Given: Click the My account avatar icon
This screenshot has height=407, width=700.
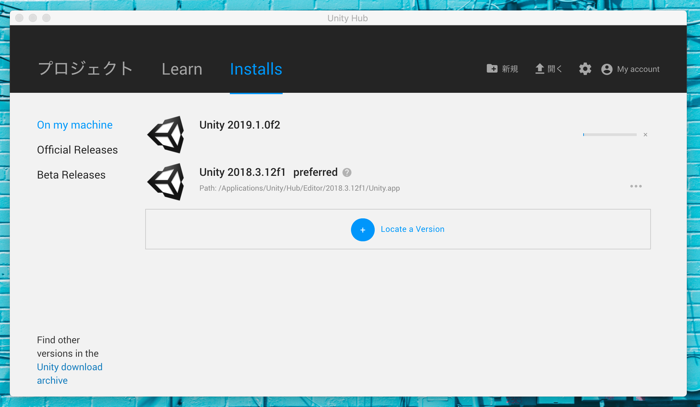Looking at the screenshot, I should (x=607, y=69).
